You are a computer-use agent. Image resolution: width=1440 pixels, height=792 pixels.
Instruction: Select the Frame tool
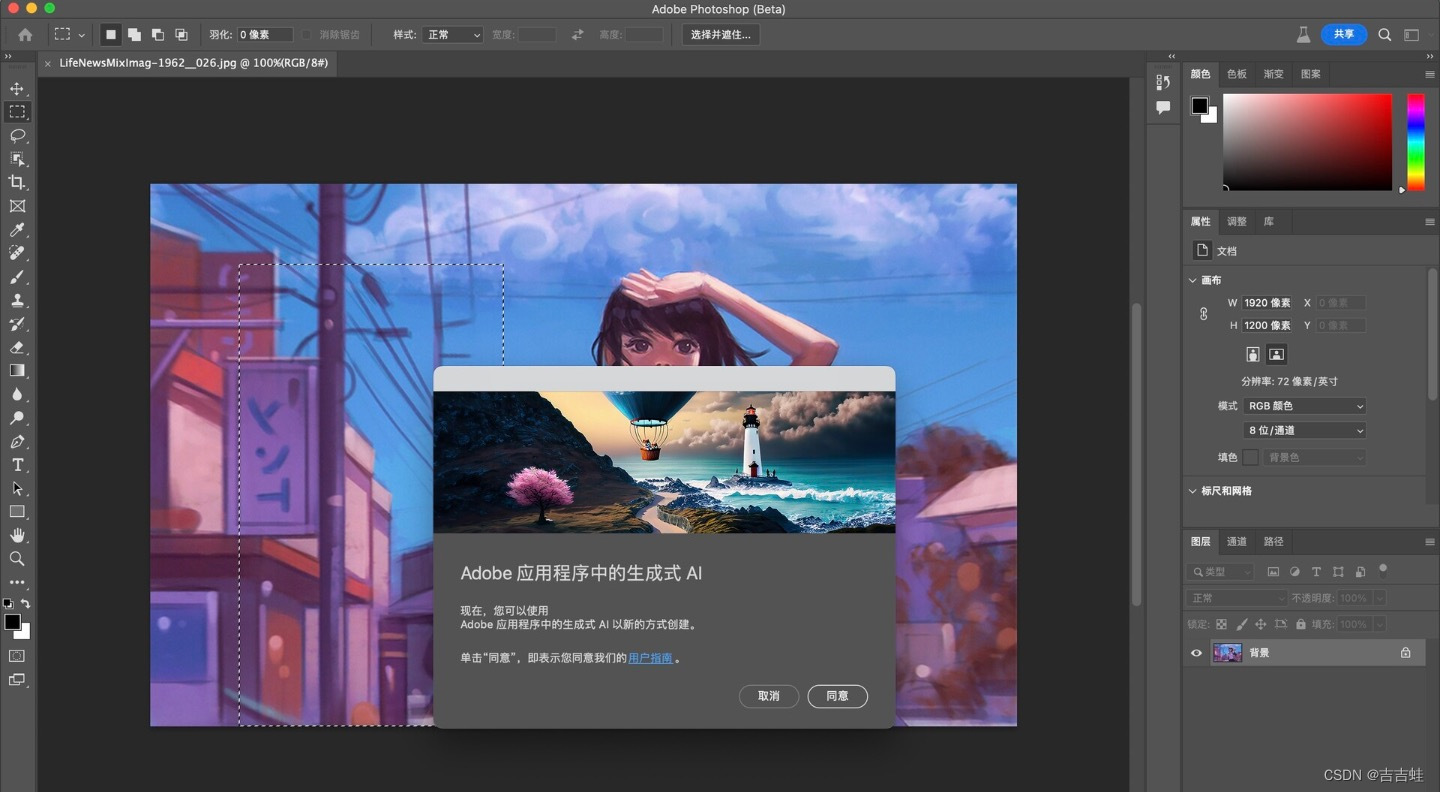[x=17, y=206]
